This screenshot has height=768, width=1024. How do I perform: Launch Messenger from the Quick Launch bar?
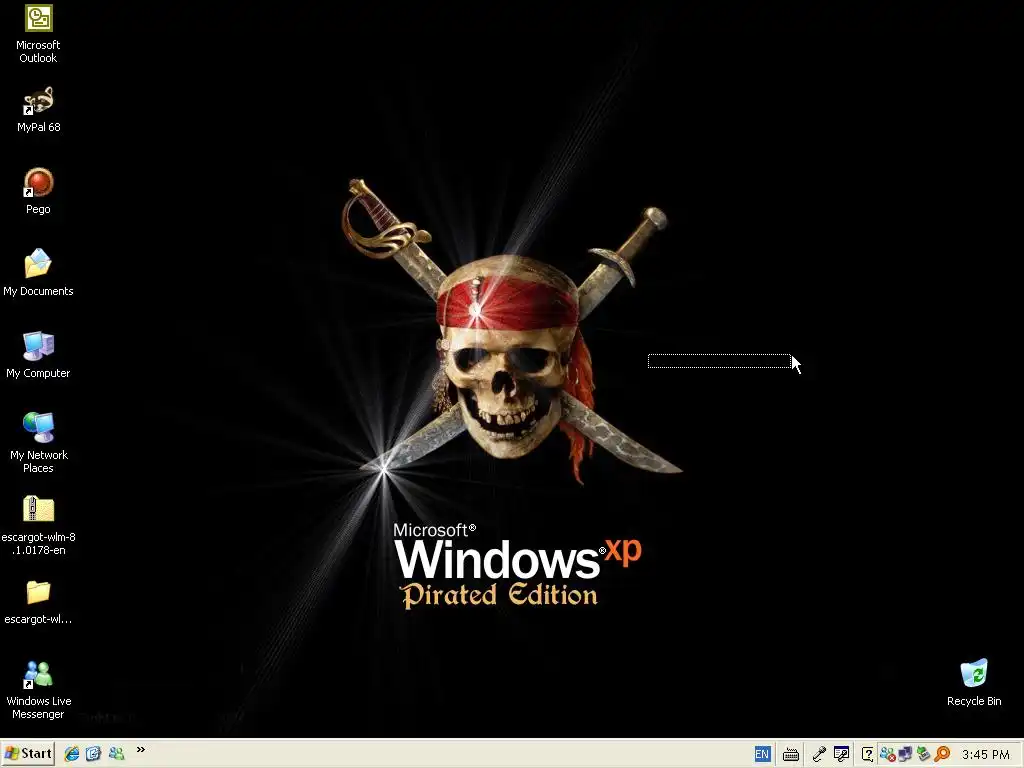tap(116, 754)
